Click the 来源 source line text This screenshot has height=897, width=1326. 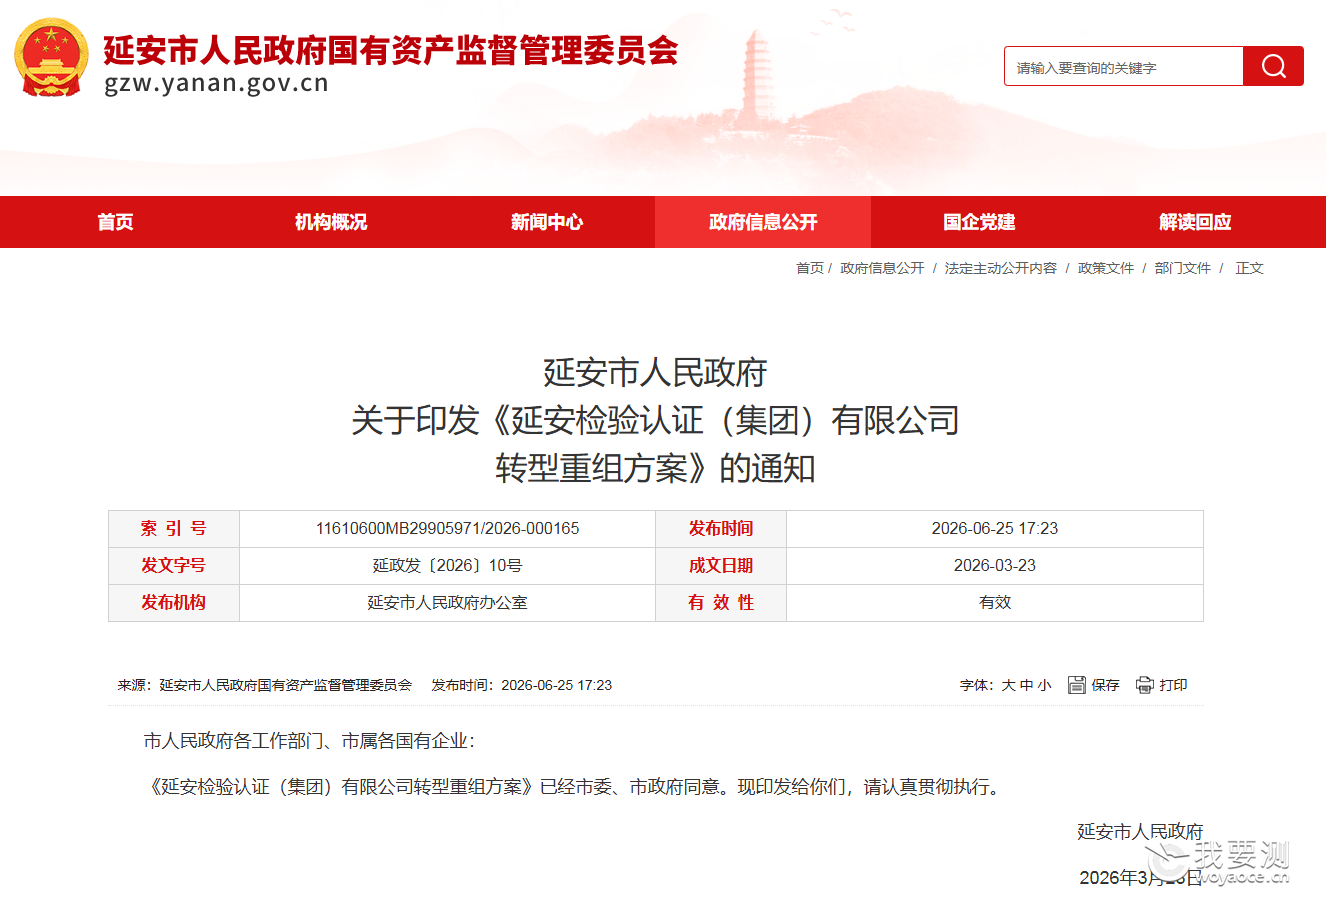tap(265, 685)
